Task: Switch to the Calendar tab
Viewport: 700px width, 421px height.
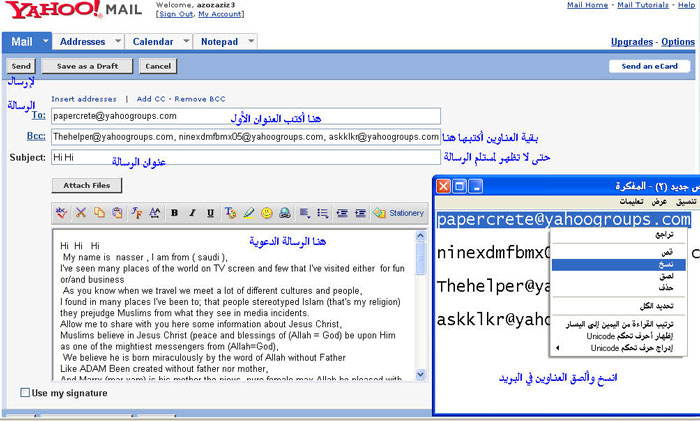Action: 153,42
